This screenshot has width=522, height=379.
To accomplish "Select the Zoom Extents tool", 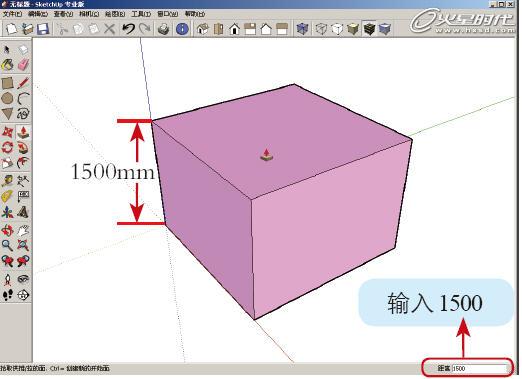I will [23, 246].
